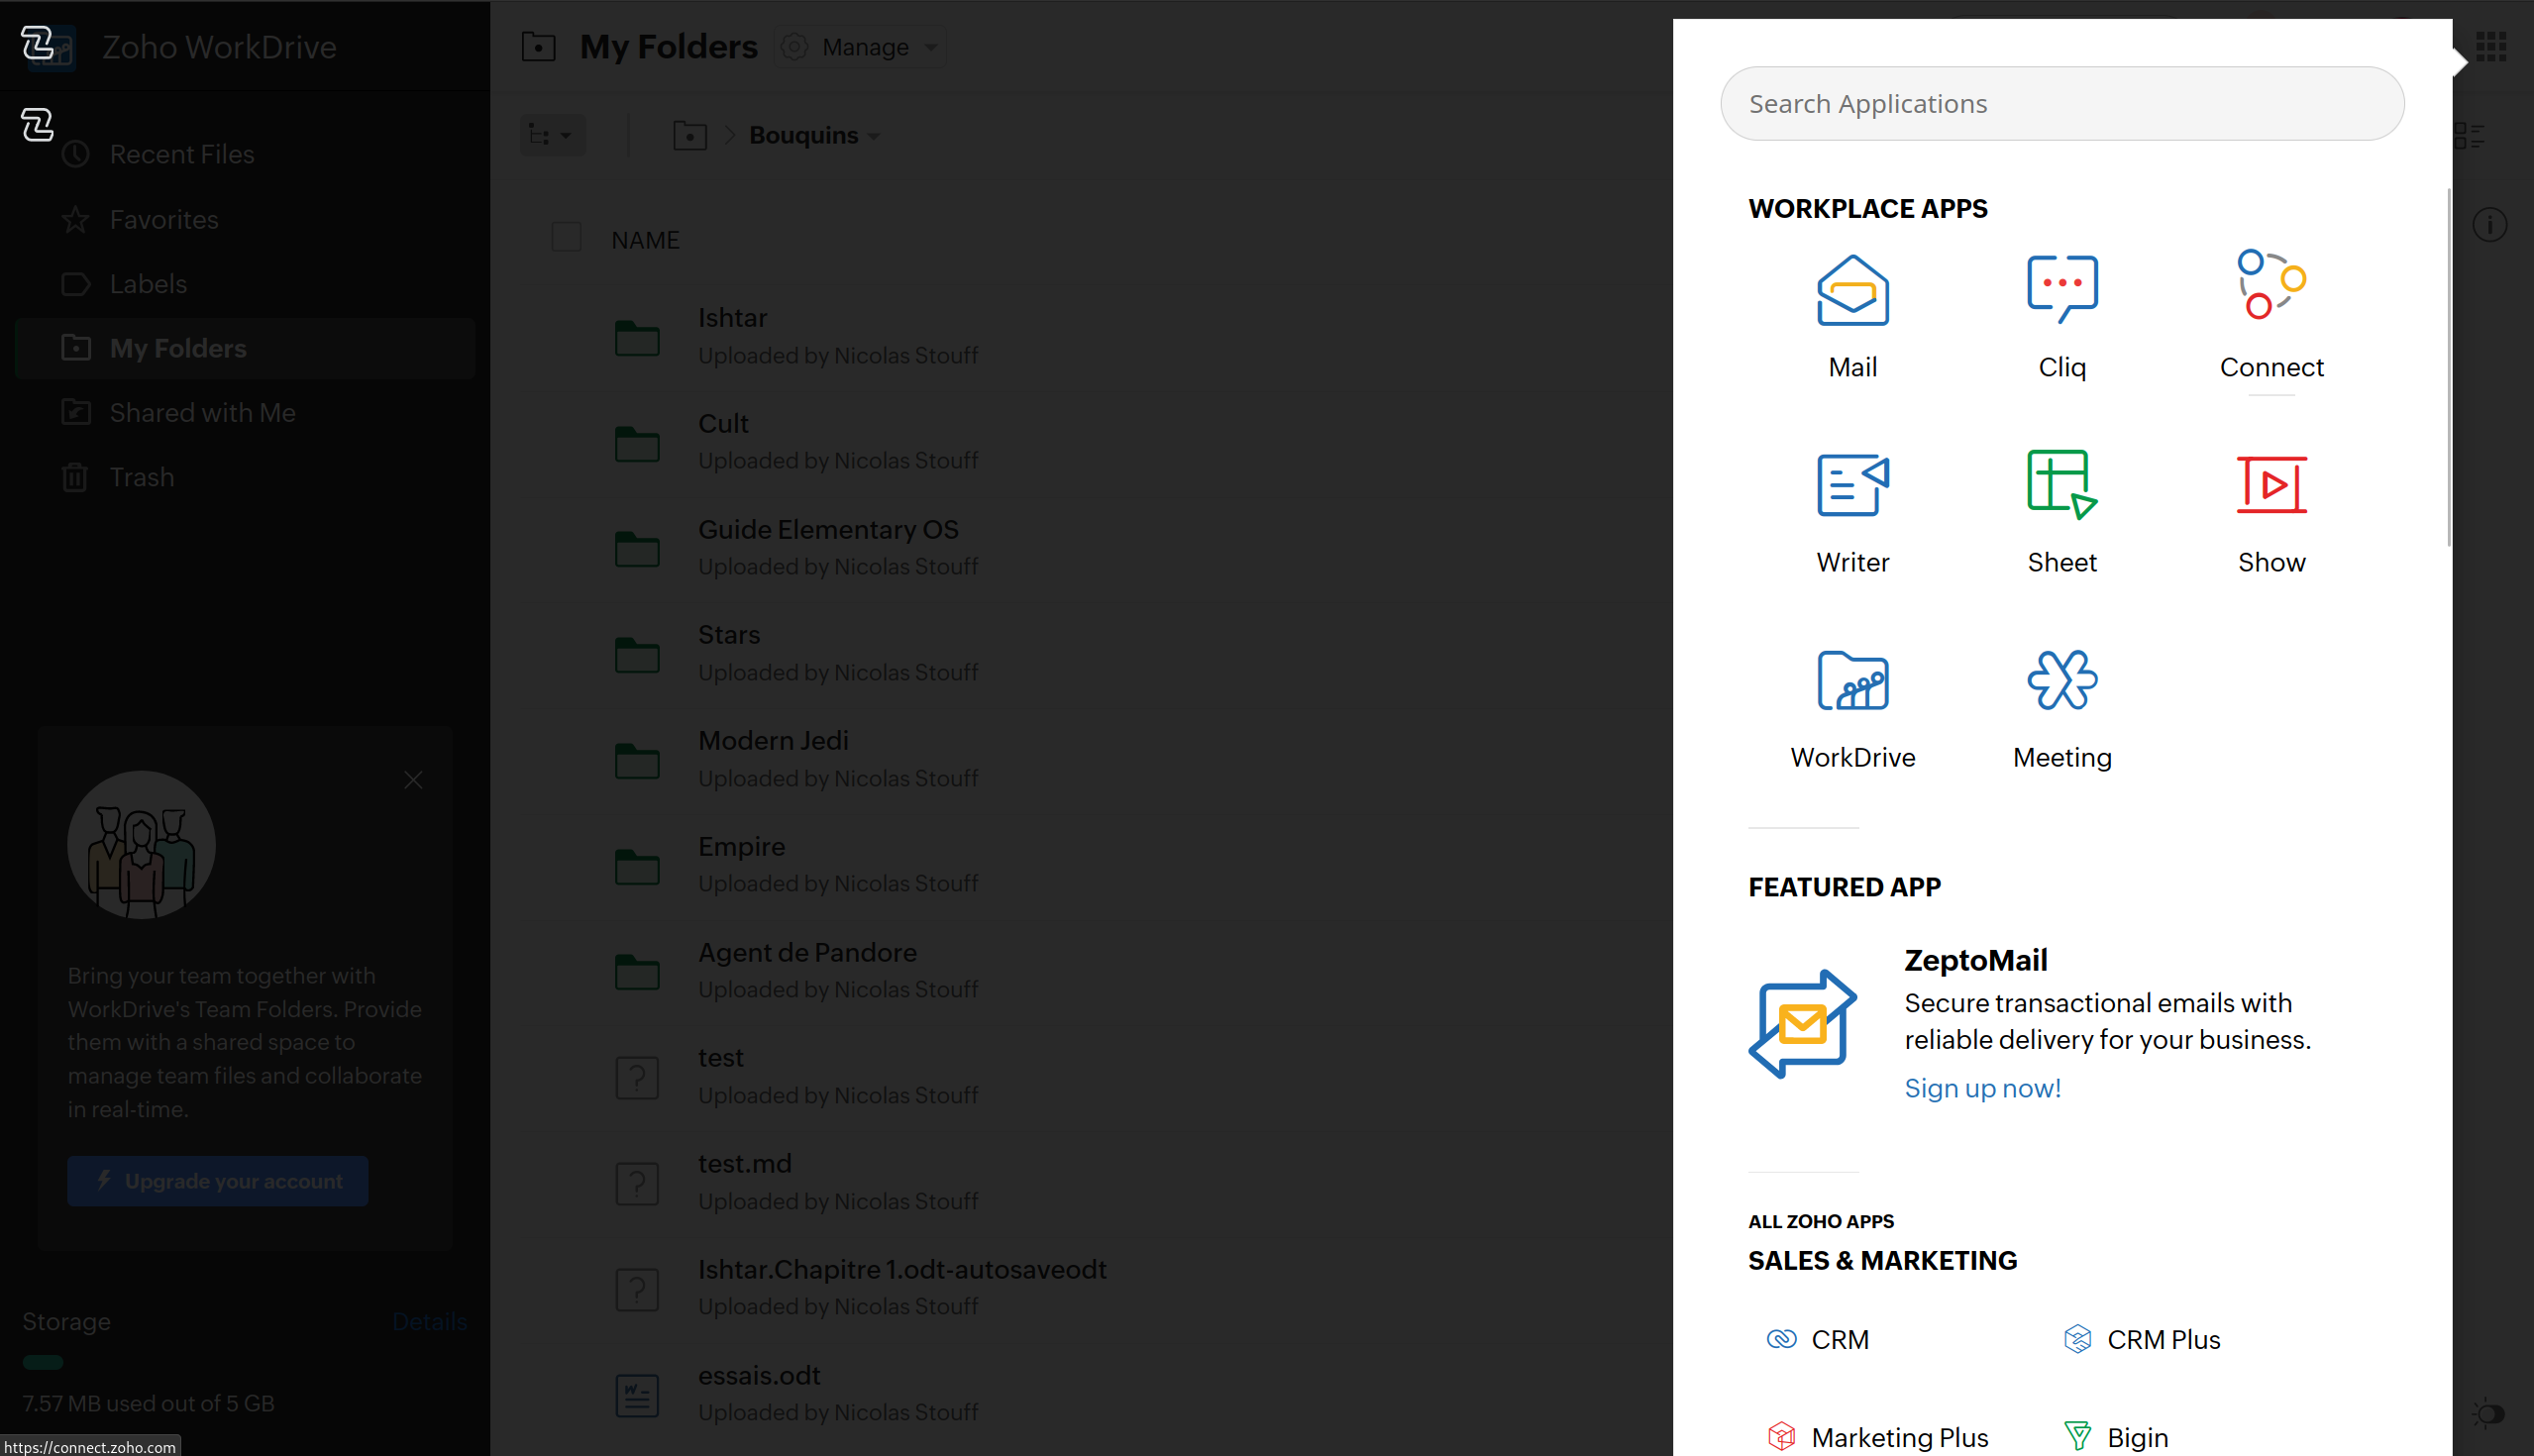
Task: Click the ZeptoMail featured app icon
Action: point(1802,1023)
